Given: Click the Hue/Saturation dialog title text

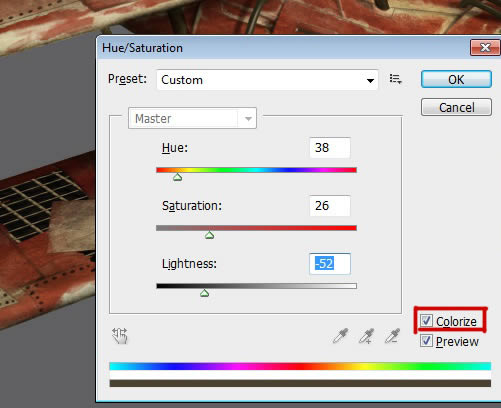Looking at the screenshot, I should pos(142,48).
